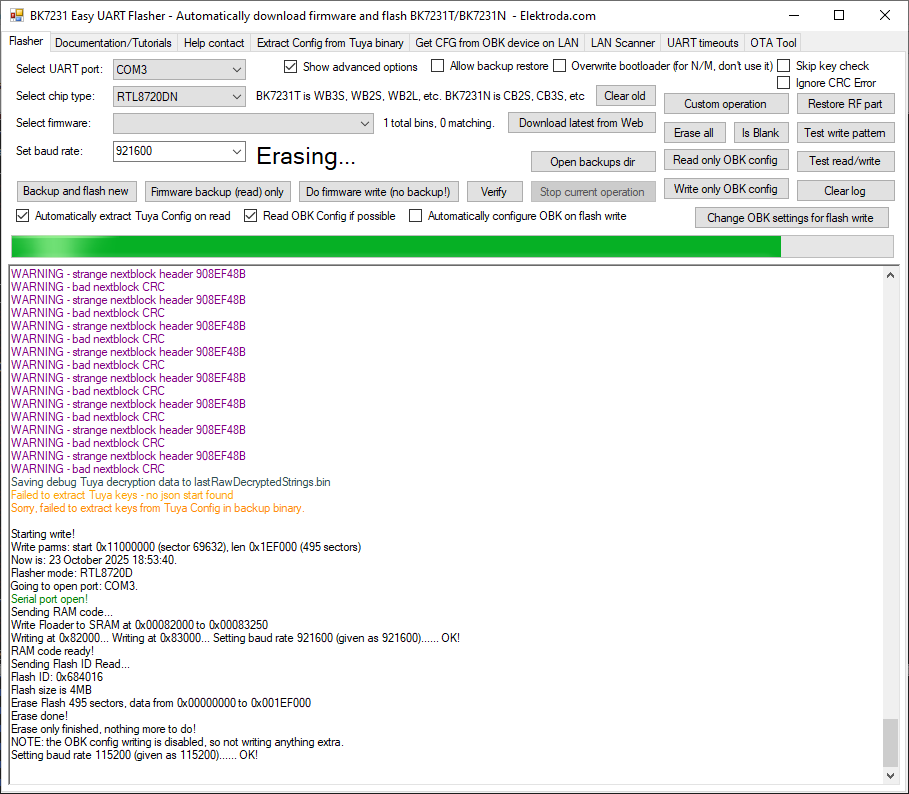Open the baud rate 921600 dropdown
The height and width of the screenshot is (794, 909).
179,151
